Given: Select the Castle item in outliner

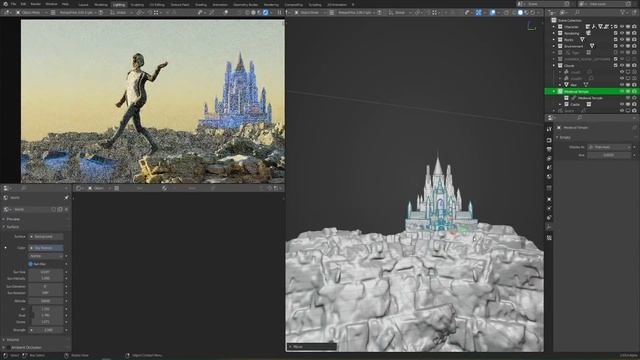Looking at the screenshot, I should tap(575, 104).
